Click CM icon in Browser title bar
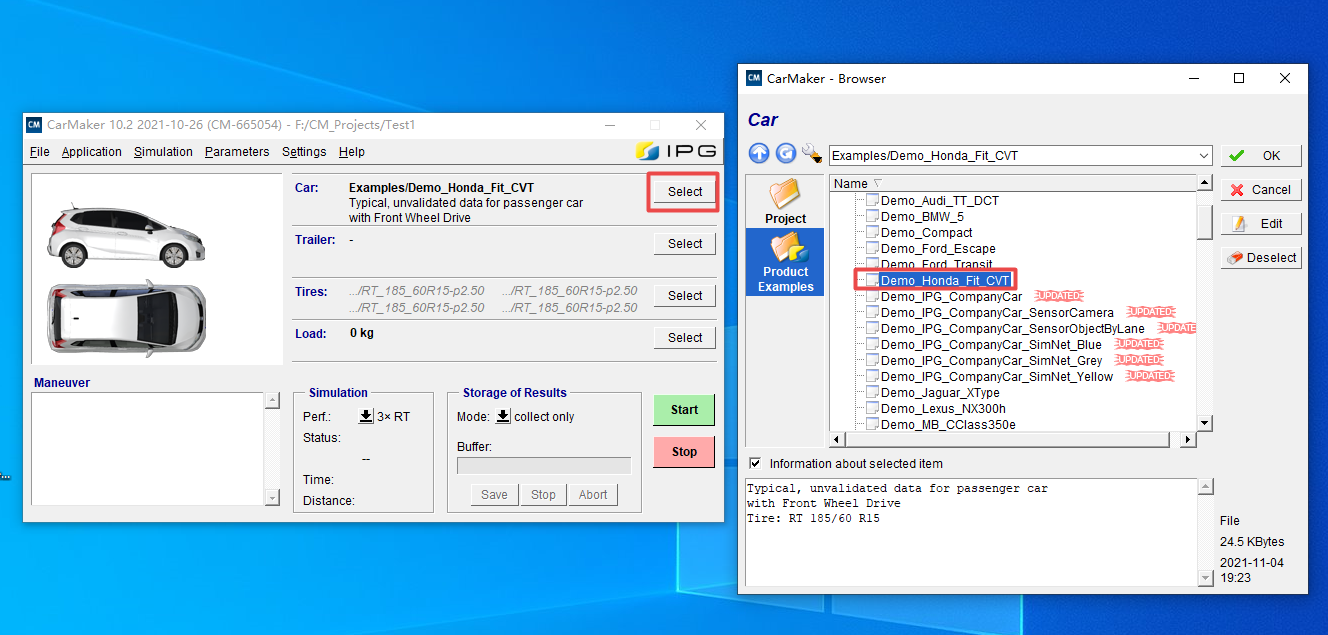 pos(754,78)
